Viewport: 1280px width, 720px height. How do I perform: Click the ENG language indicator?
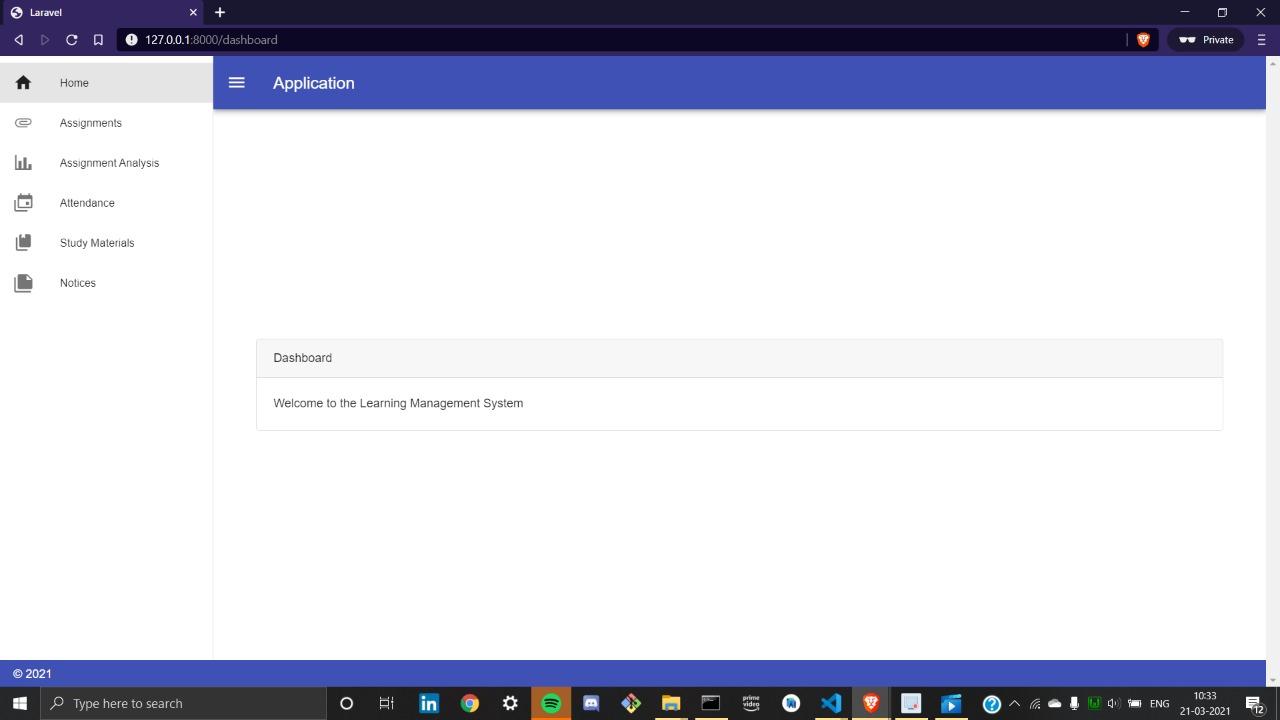[x=1160, y=703]
